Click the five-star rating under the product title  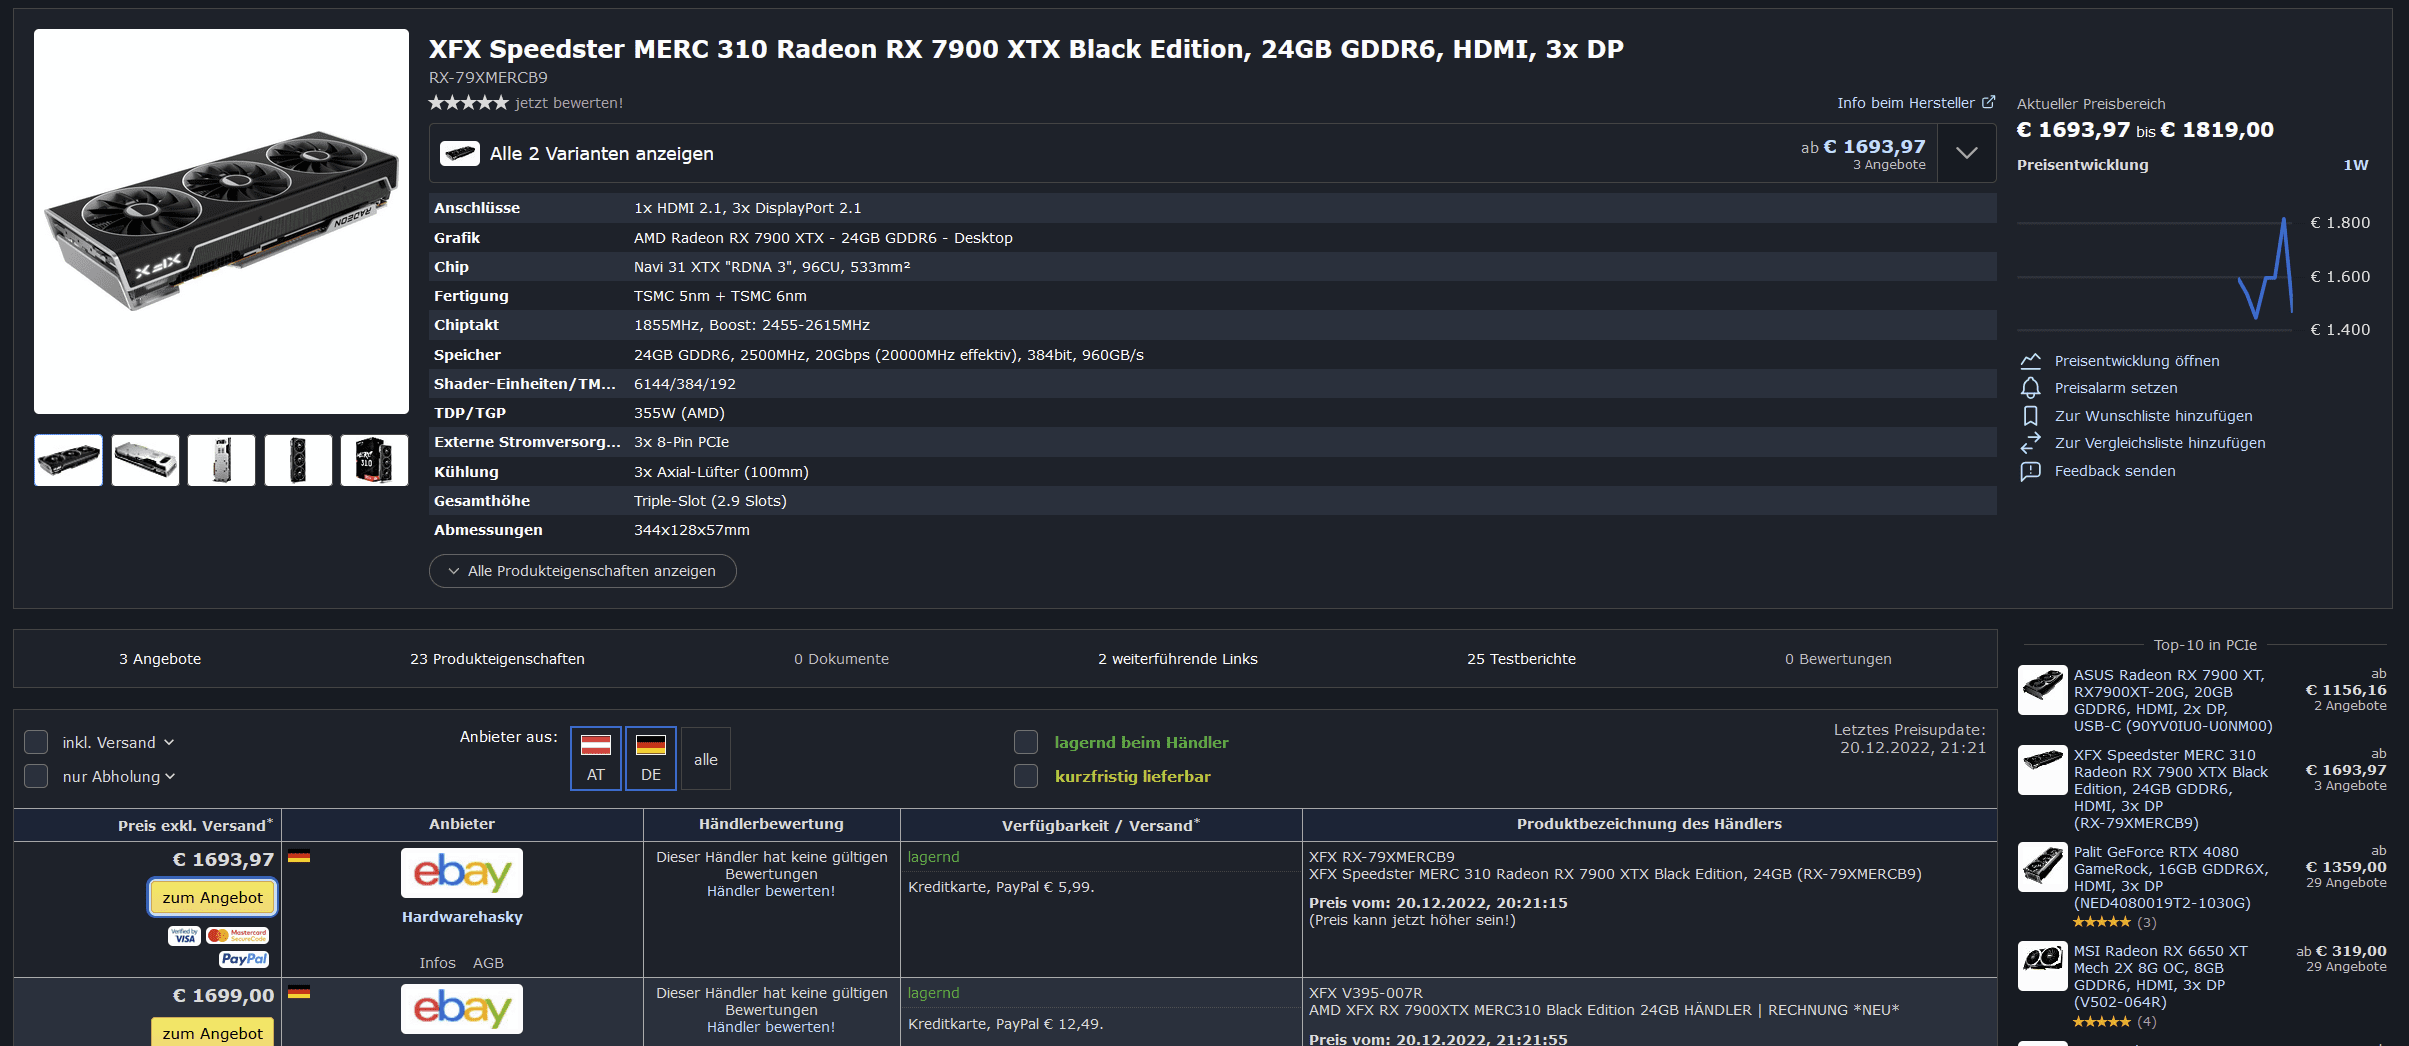[469, 103]
